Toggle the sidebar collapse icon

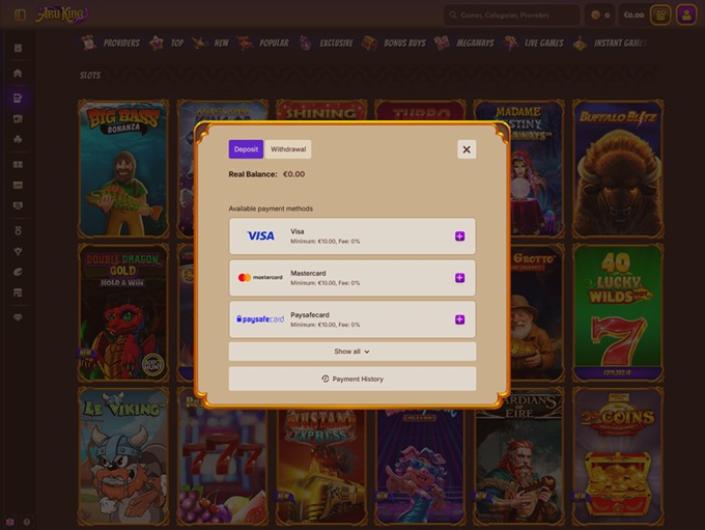coord(19,15)
